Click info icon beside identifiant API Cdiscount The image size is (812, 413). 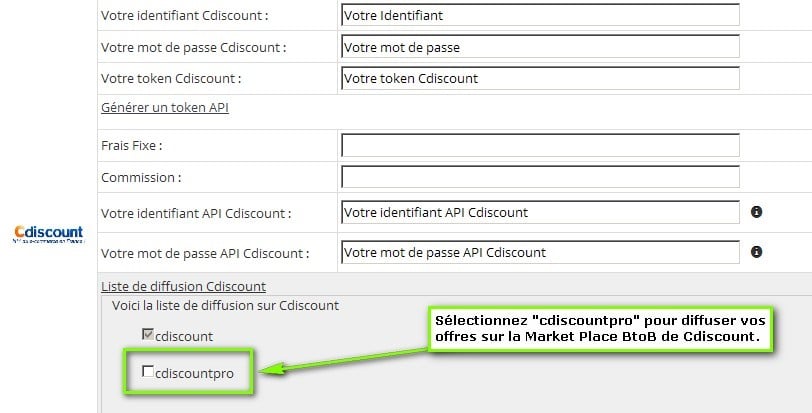pos(756,212)
